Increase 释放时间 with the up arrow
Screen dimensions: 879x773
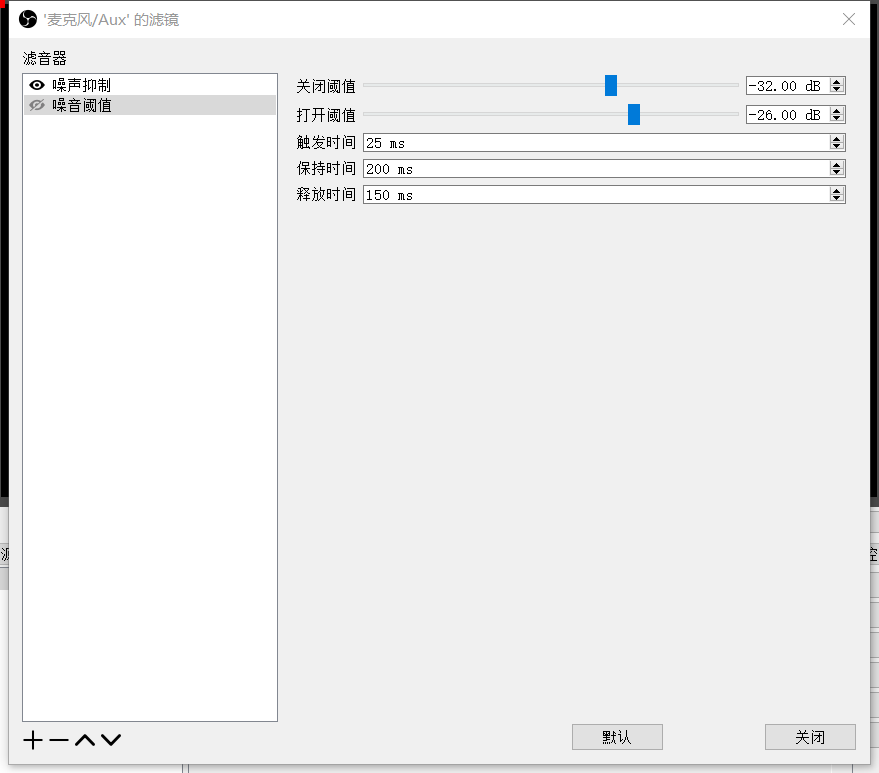pos(836,190)
